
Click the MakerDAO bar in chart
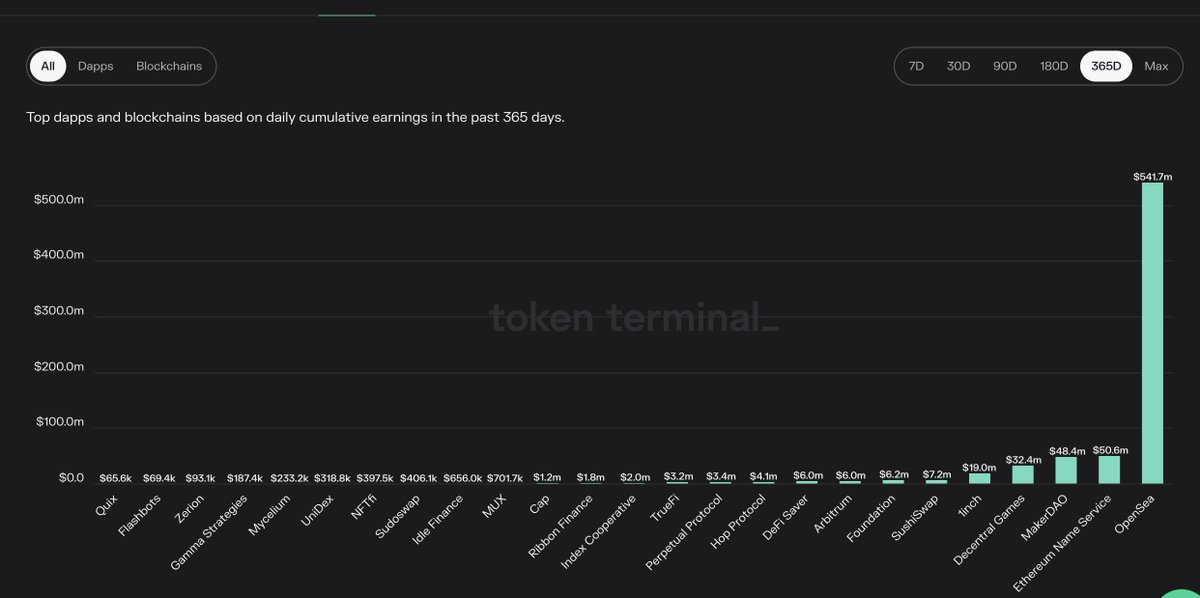(x=1066, y=471)
